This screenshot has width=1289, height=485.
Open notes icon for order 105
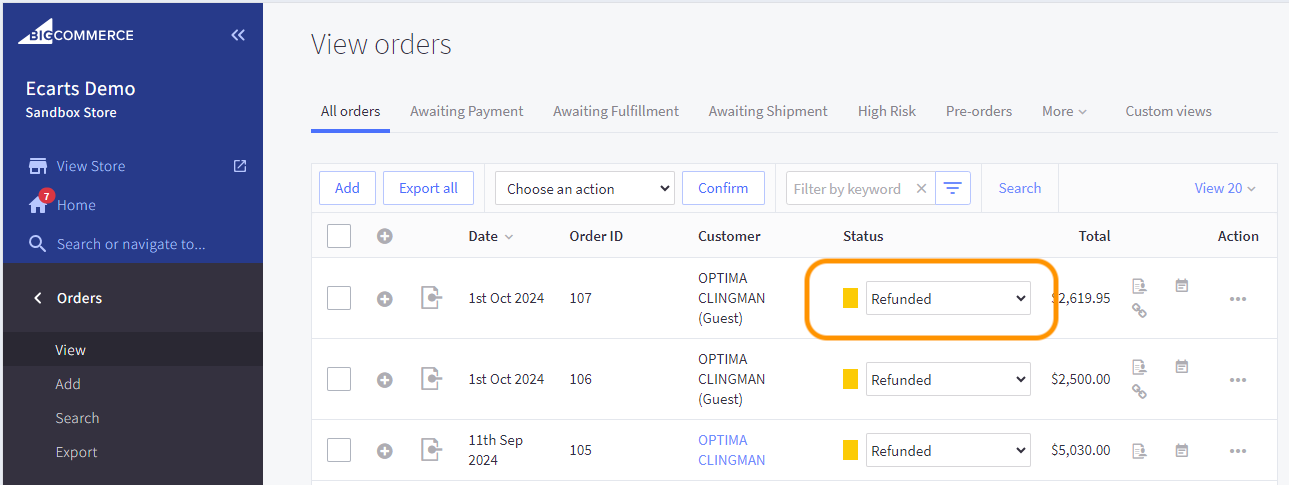pyautogui.click(x=1182, y=451)
